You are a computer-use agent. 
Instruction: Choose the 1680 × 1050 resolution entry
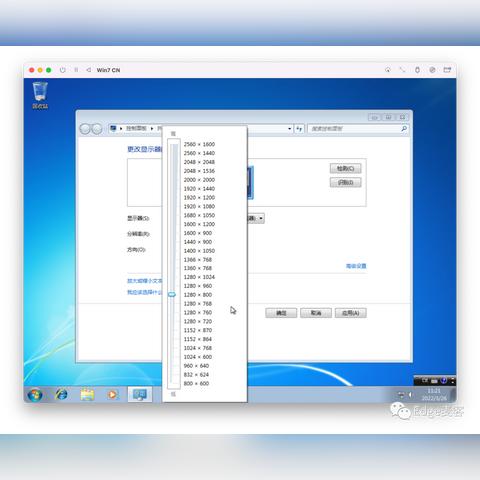coord(199,215)
